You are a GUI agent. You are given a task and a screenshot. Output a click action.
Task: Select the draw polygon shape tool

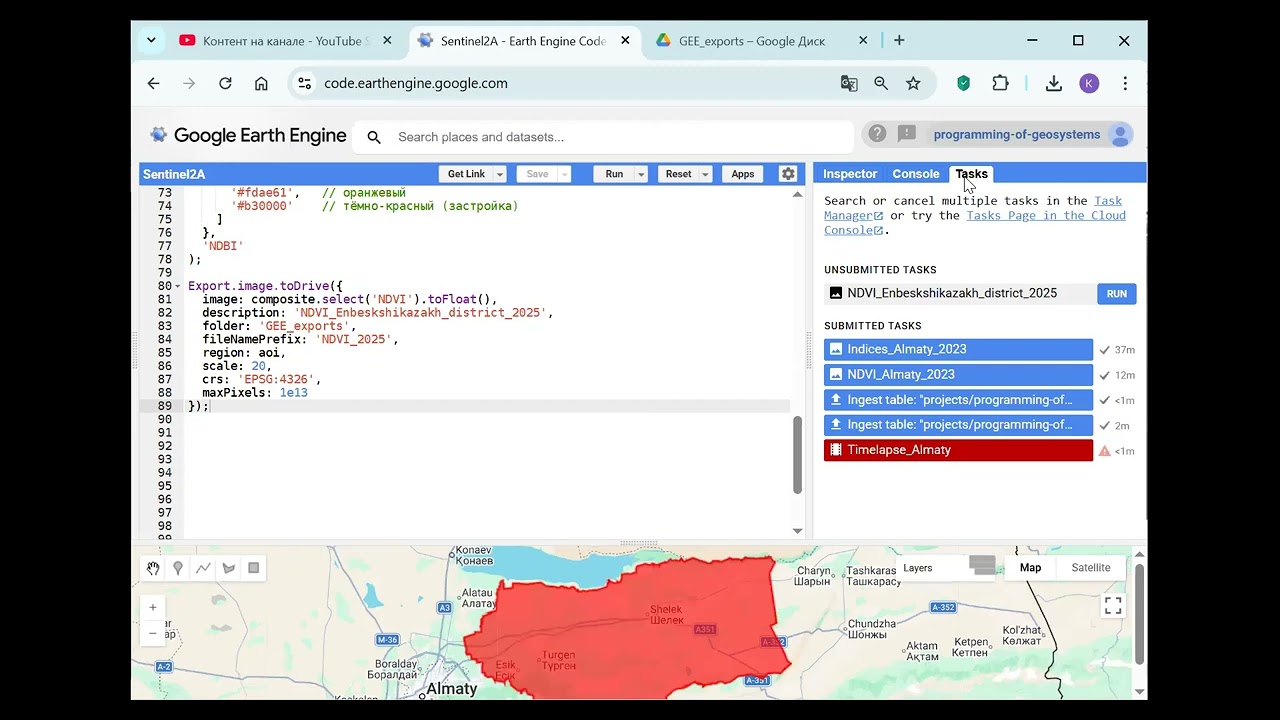(229, 568)
